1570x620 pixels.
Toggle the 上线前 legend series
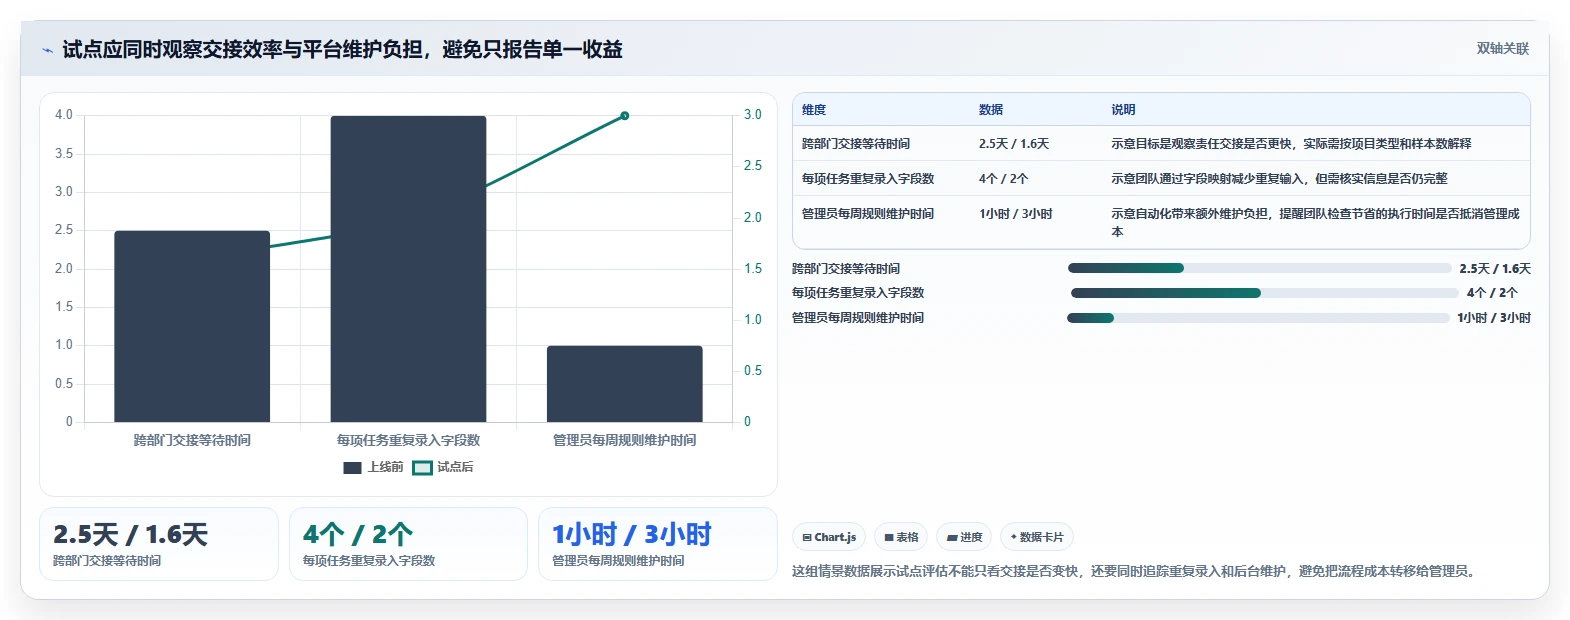pos(373,467)
